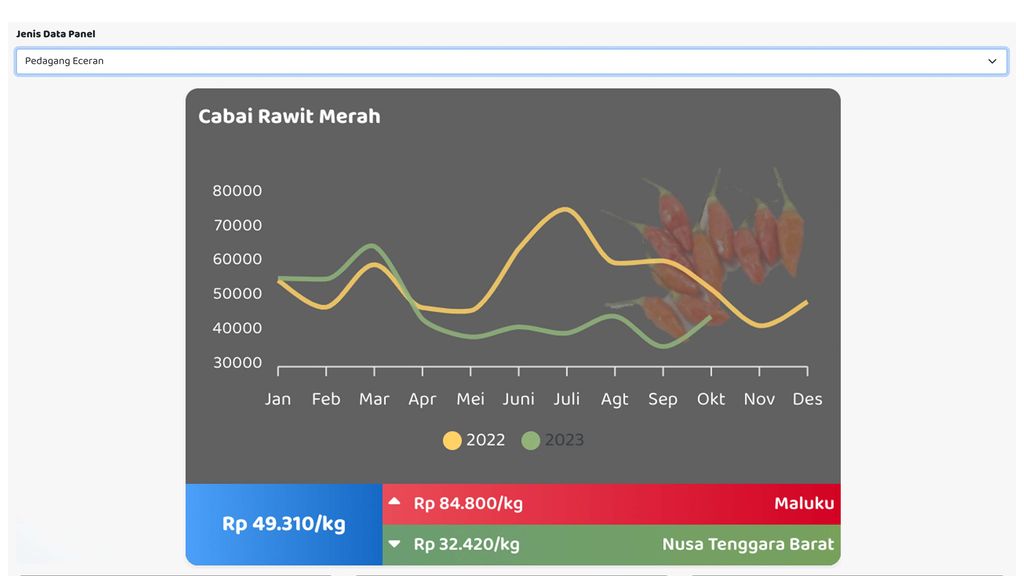Select the Des month axis label
The height and width of the screenshot is (576, 1024).
(x=807, y=399)
